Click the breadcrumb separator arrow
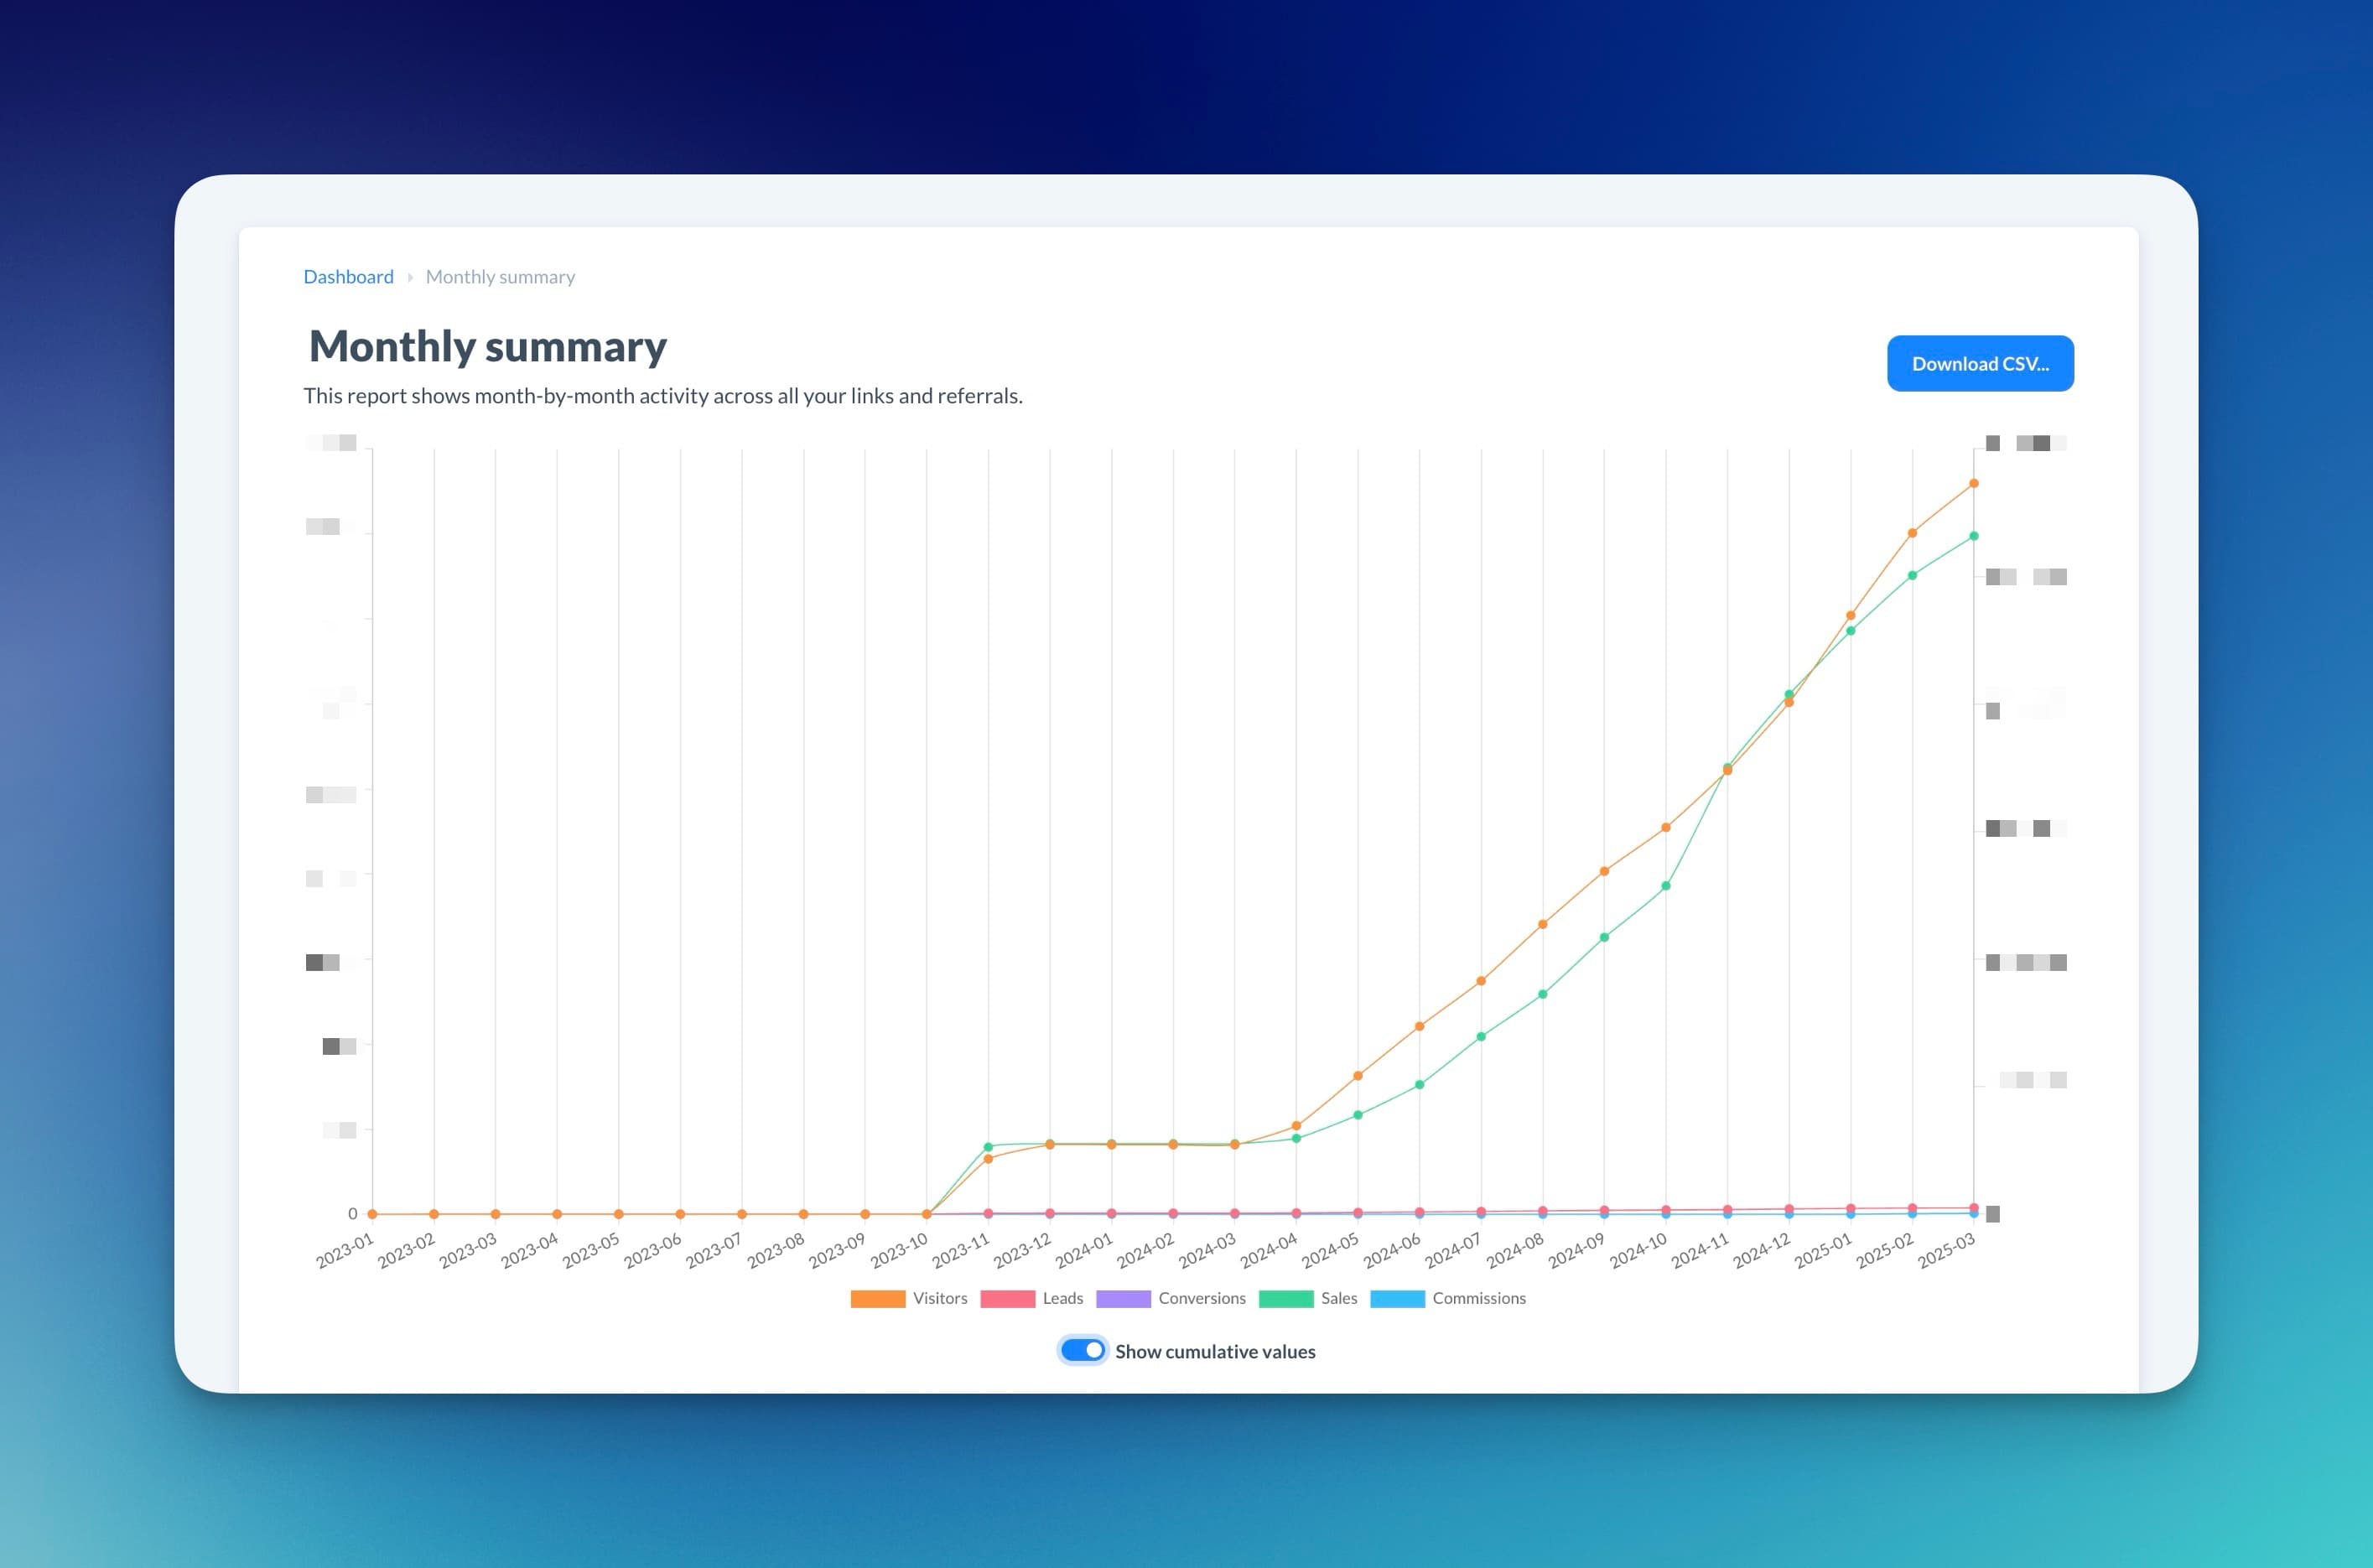The image size is (2373, 1568). click(410, 277)
